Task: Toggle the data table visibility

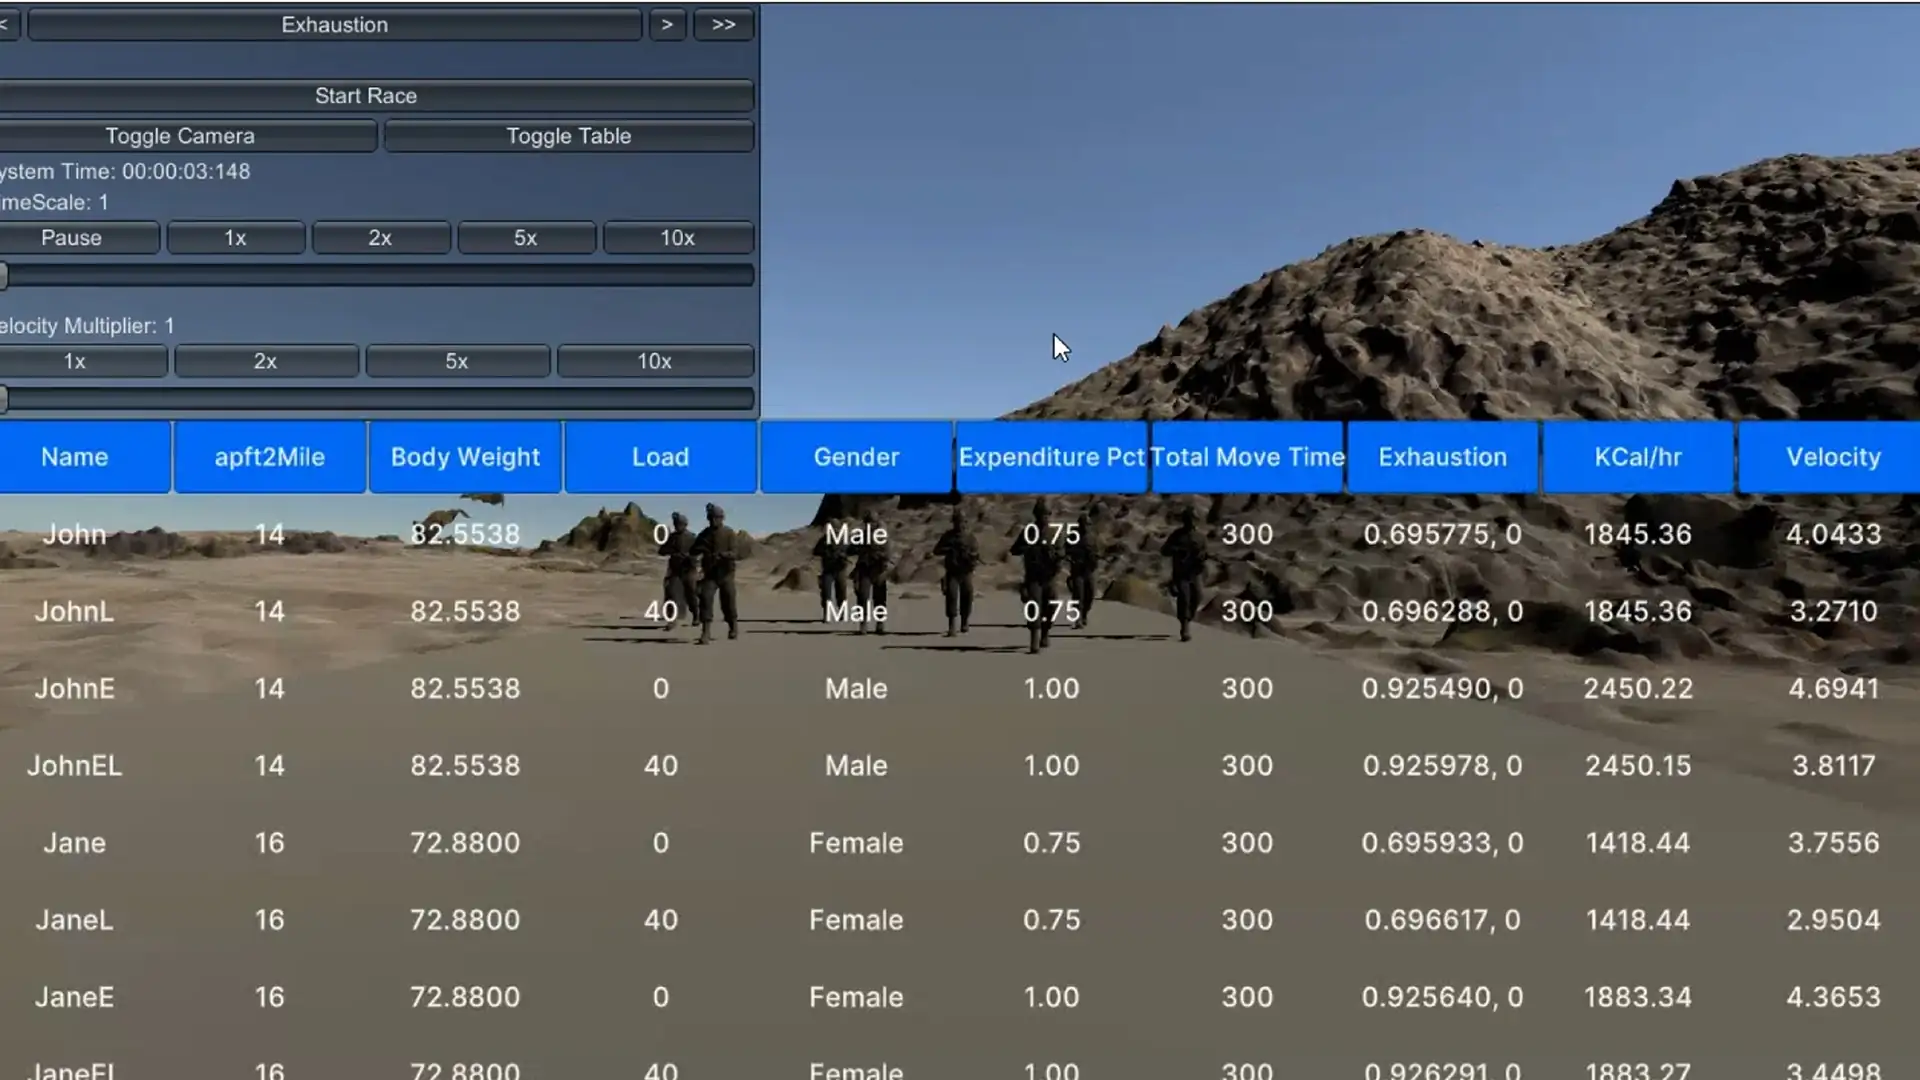Action: [x=568, y=136]
